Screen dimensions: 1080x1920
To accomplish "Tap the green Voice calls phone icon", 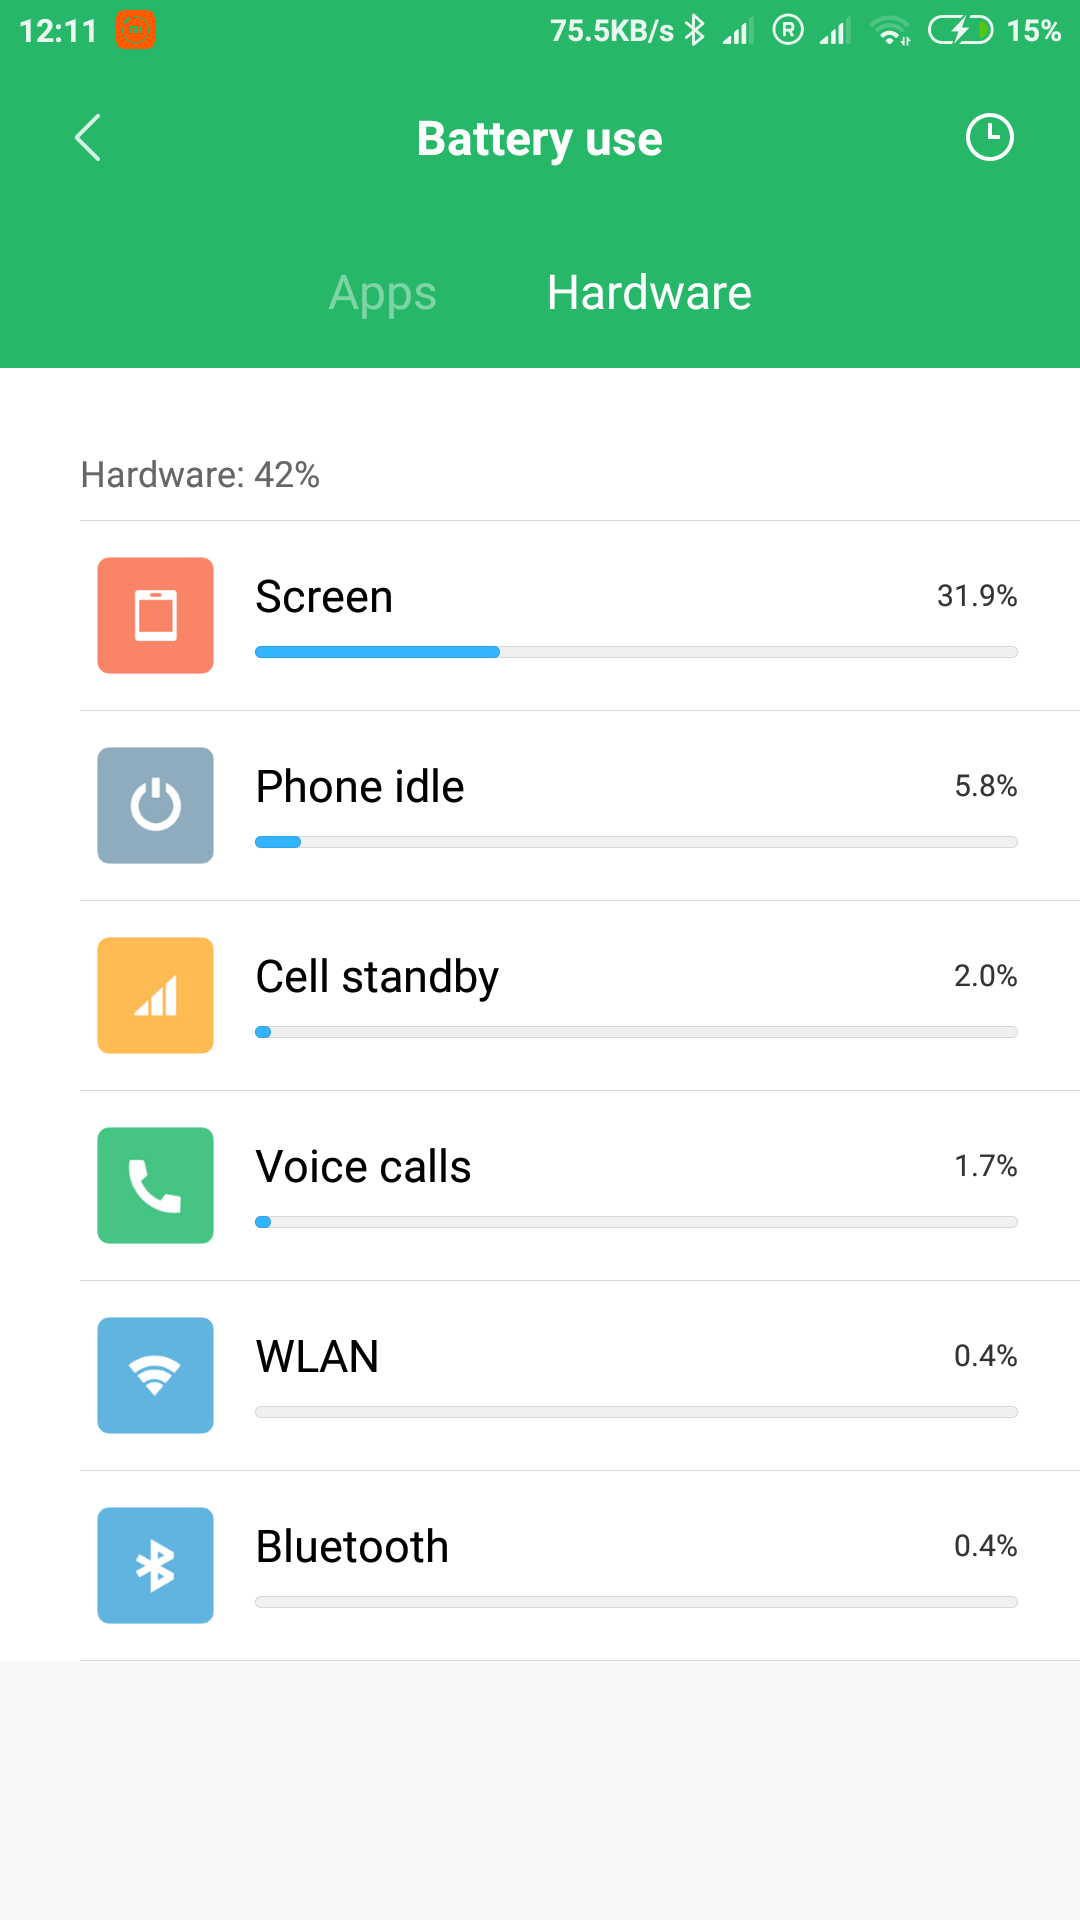I will click(155, 1185).
